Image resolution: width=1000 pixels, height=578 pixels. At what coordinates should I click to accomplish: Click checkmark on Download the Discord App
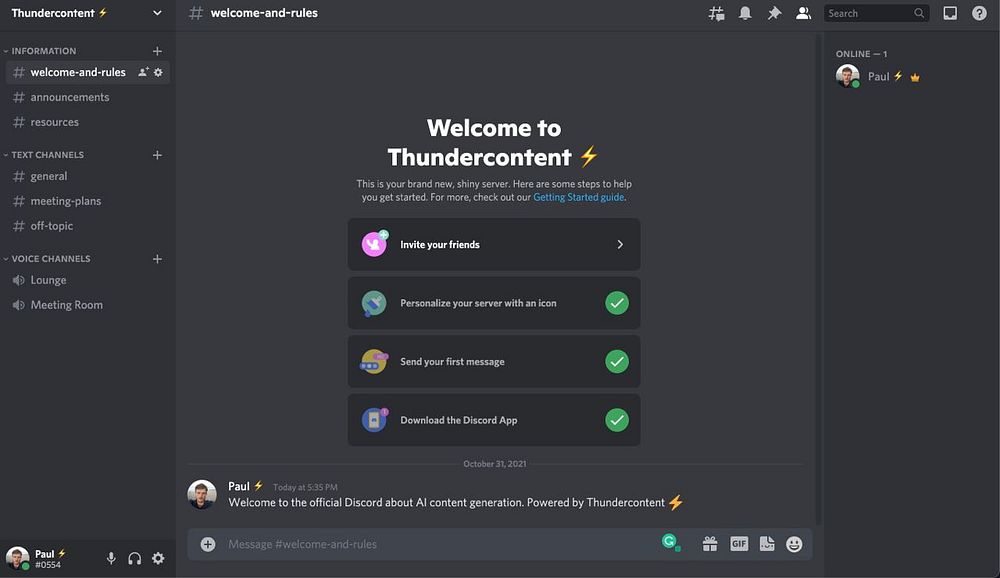tap(617, 420)
